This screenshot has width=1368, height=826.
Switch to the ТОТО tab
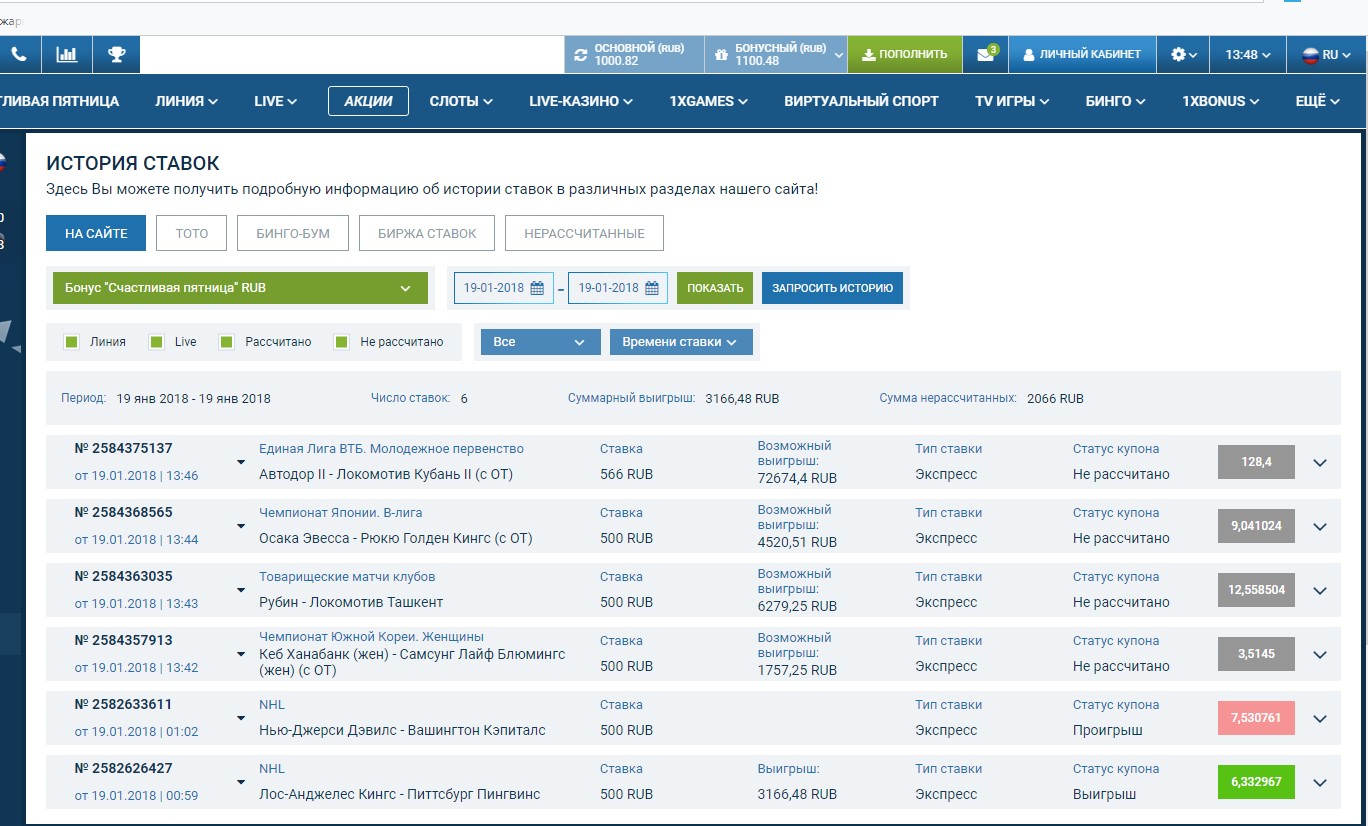point(192,233)
